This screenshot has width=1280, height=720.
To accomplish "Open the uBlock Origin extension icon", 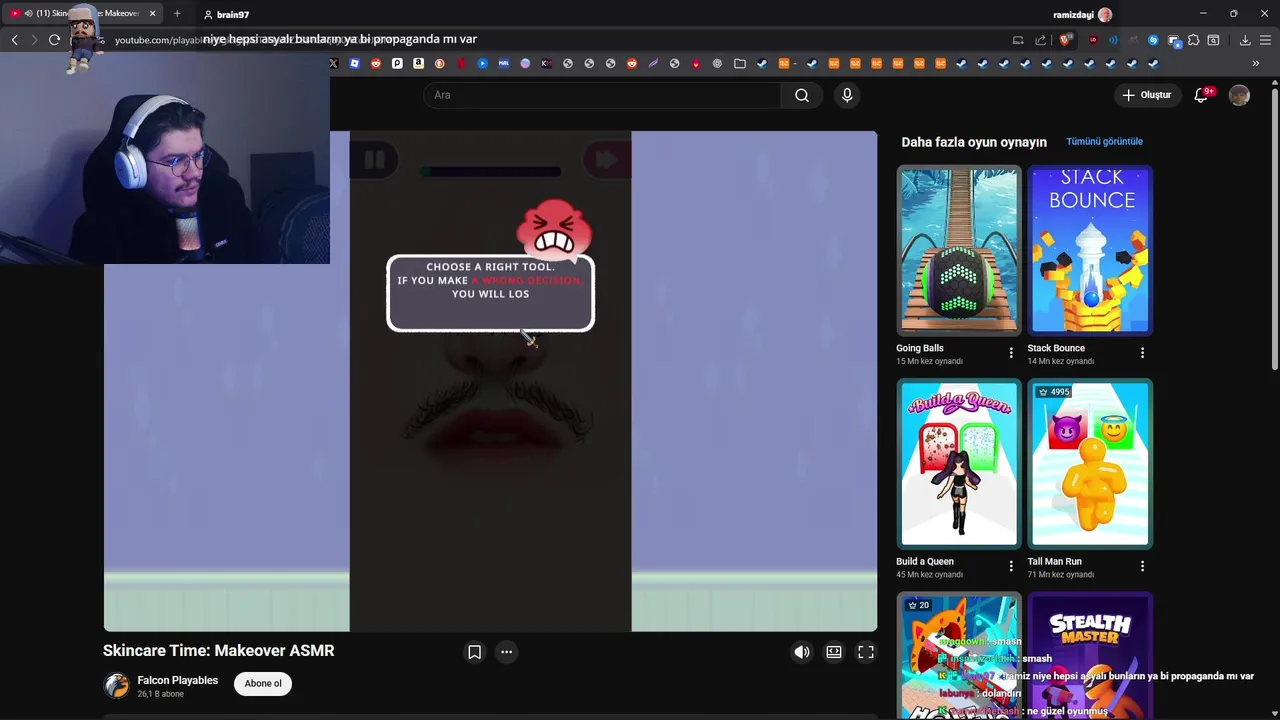I will coord(1093,40).
